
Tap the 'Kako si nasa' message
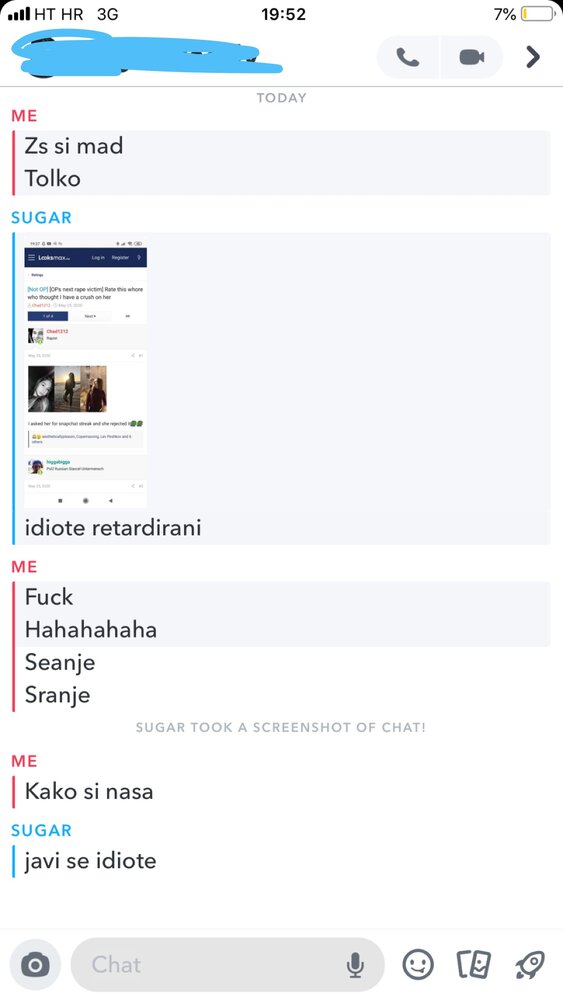click(89, 791)
